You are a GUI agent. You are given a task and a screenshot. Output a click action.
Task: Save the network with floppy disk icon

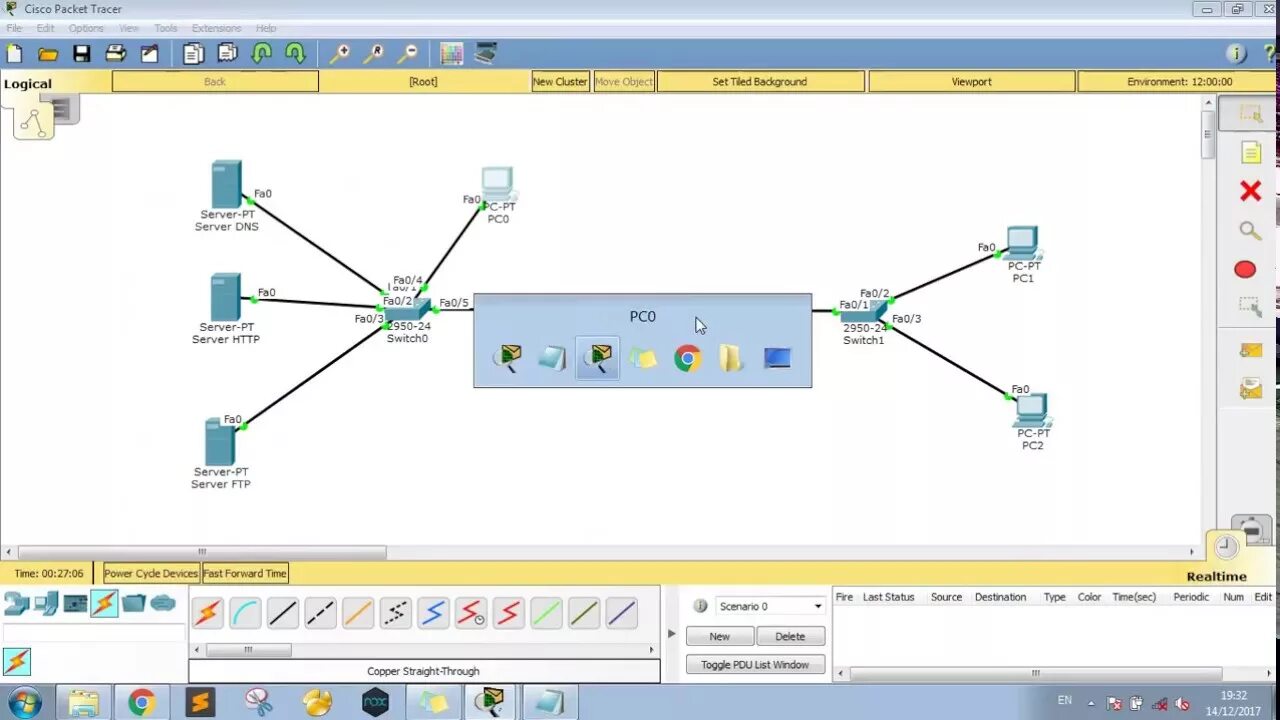82,53
